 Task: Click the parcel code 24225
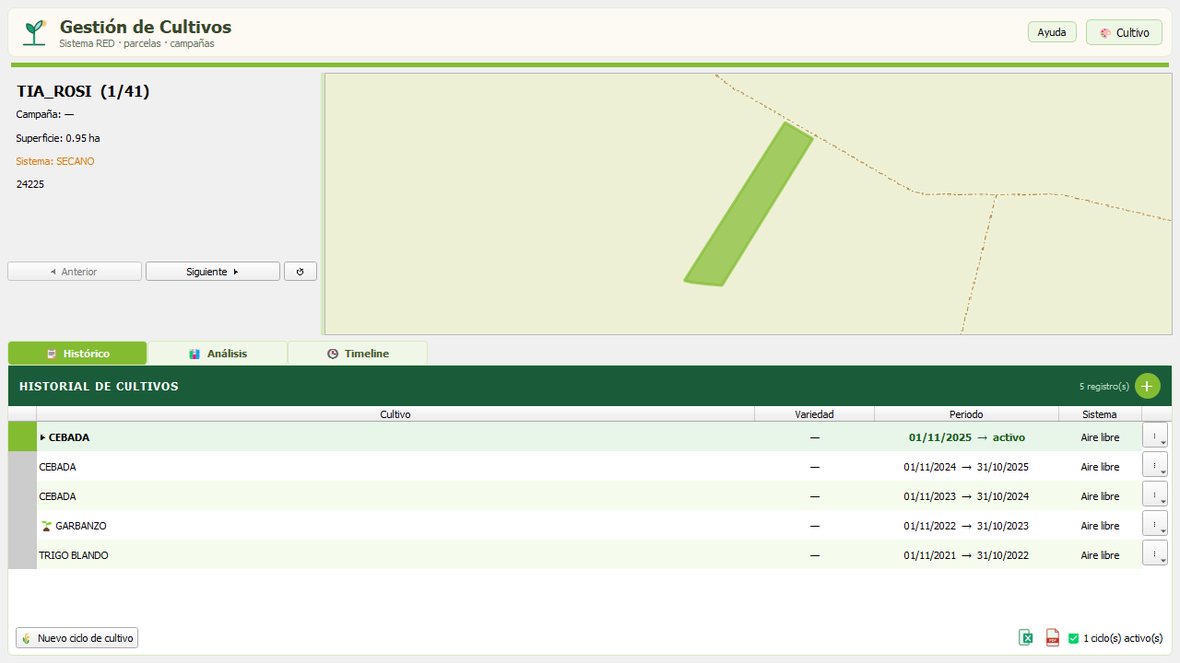point(30,184)
